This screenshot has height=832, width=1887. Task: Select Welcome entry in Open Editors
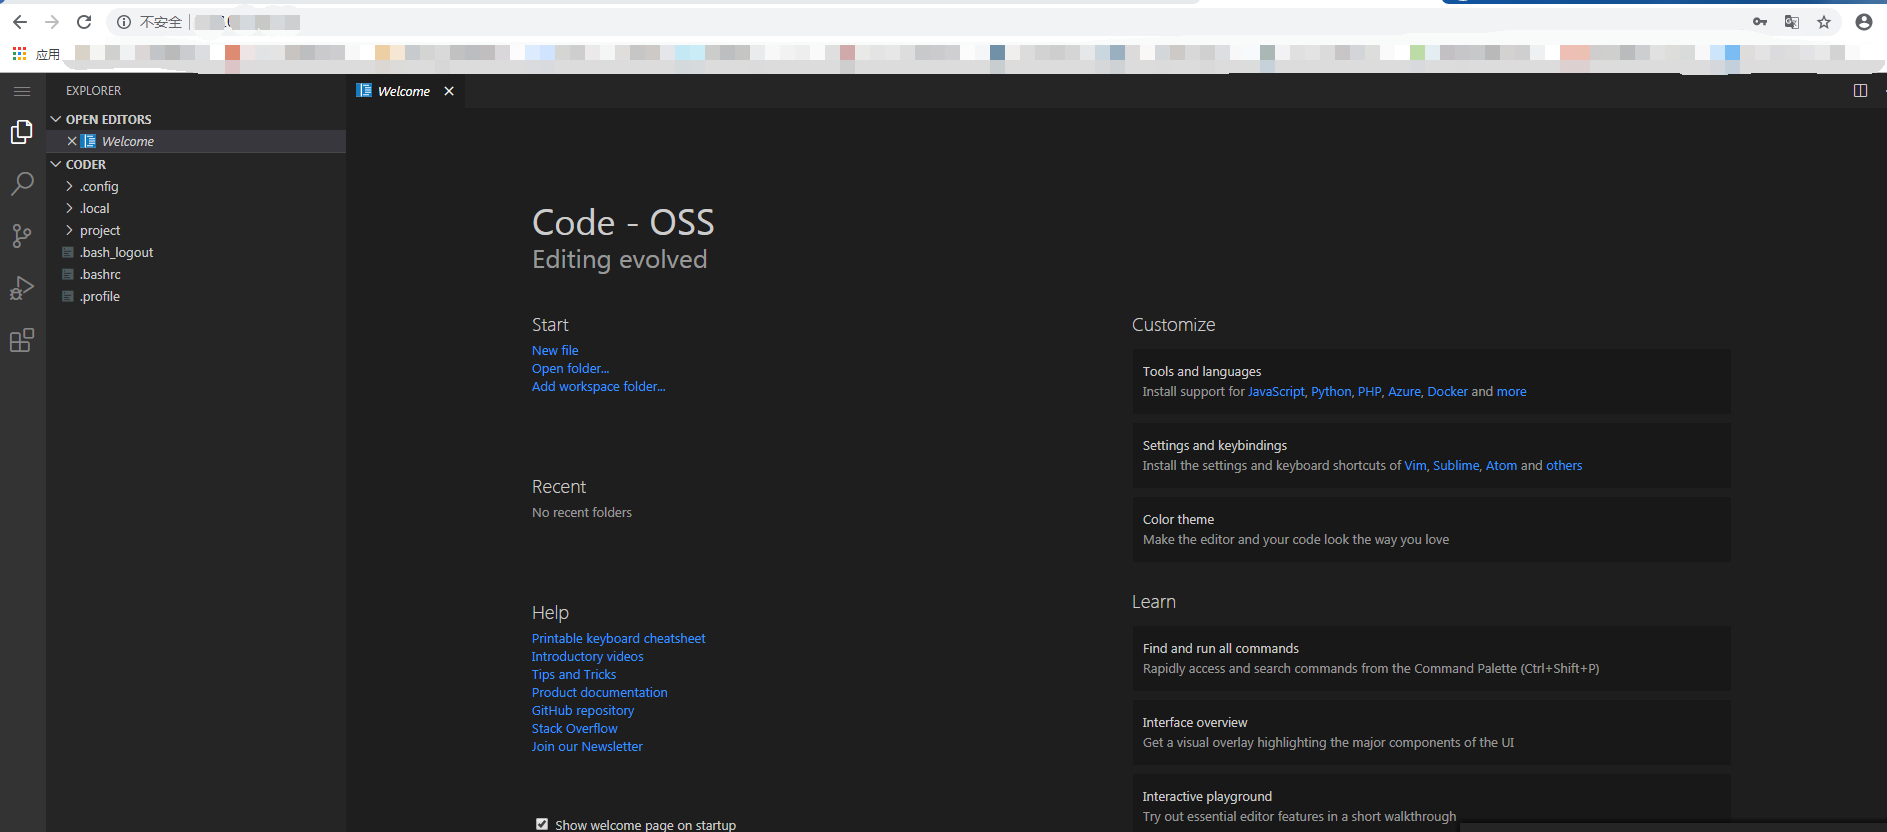[196, 141]
